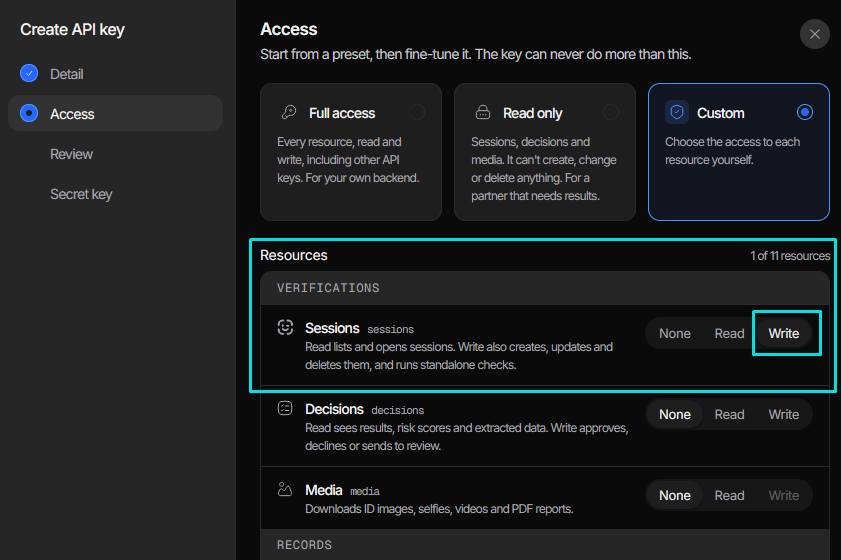Click the Sessions face-scan icon

pyautogui.click(x=285, y=327)
